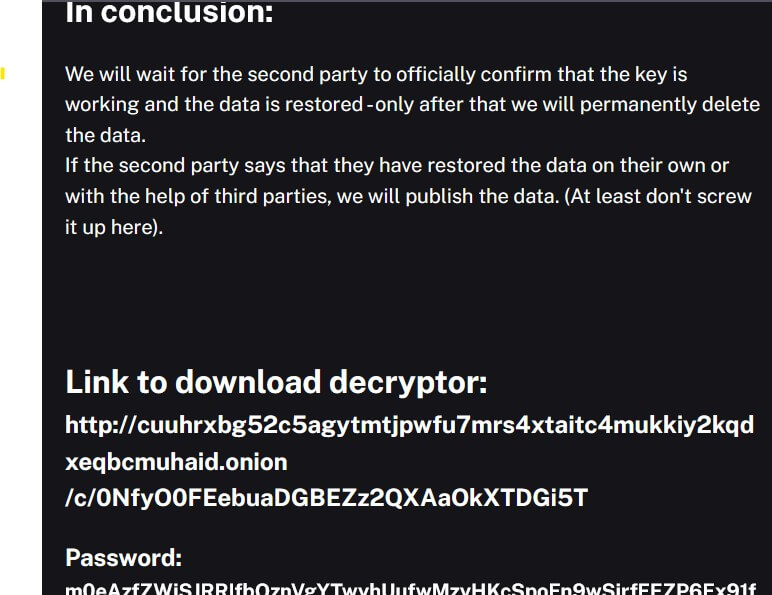Click the small yellow marker on left edge

tap(3, 73)
